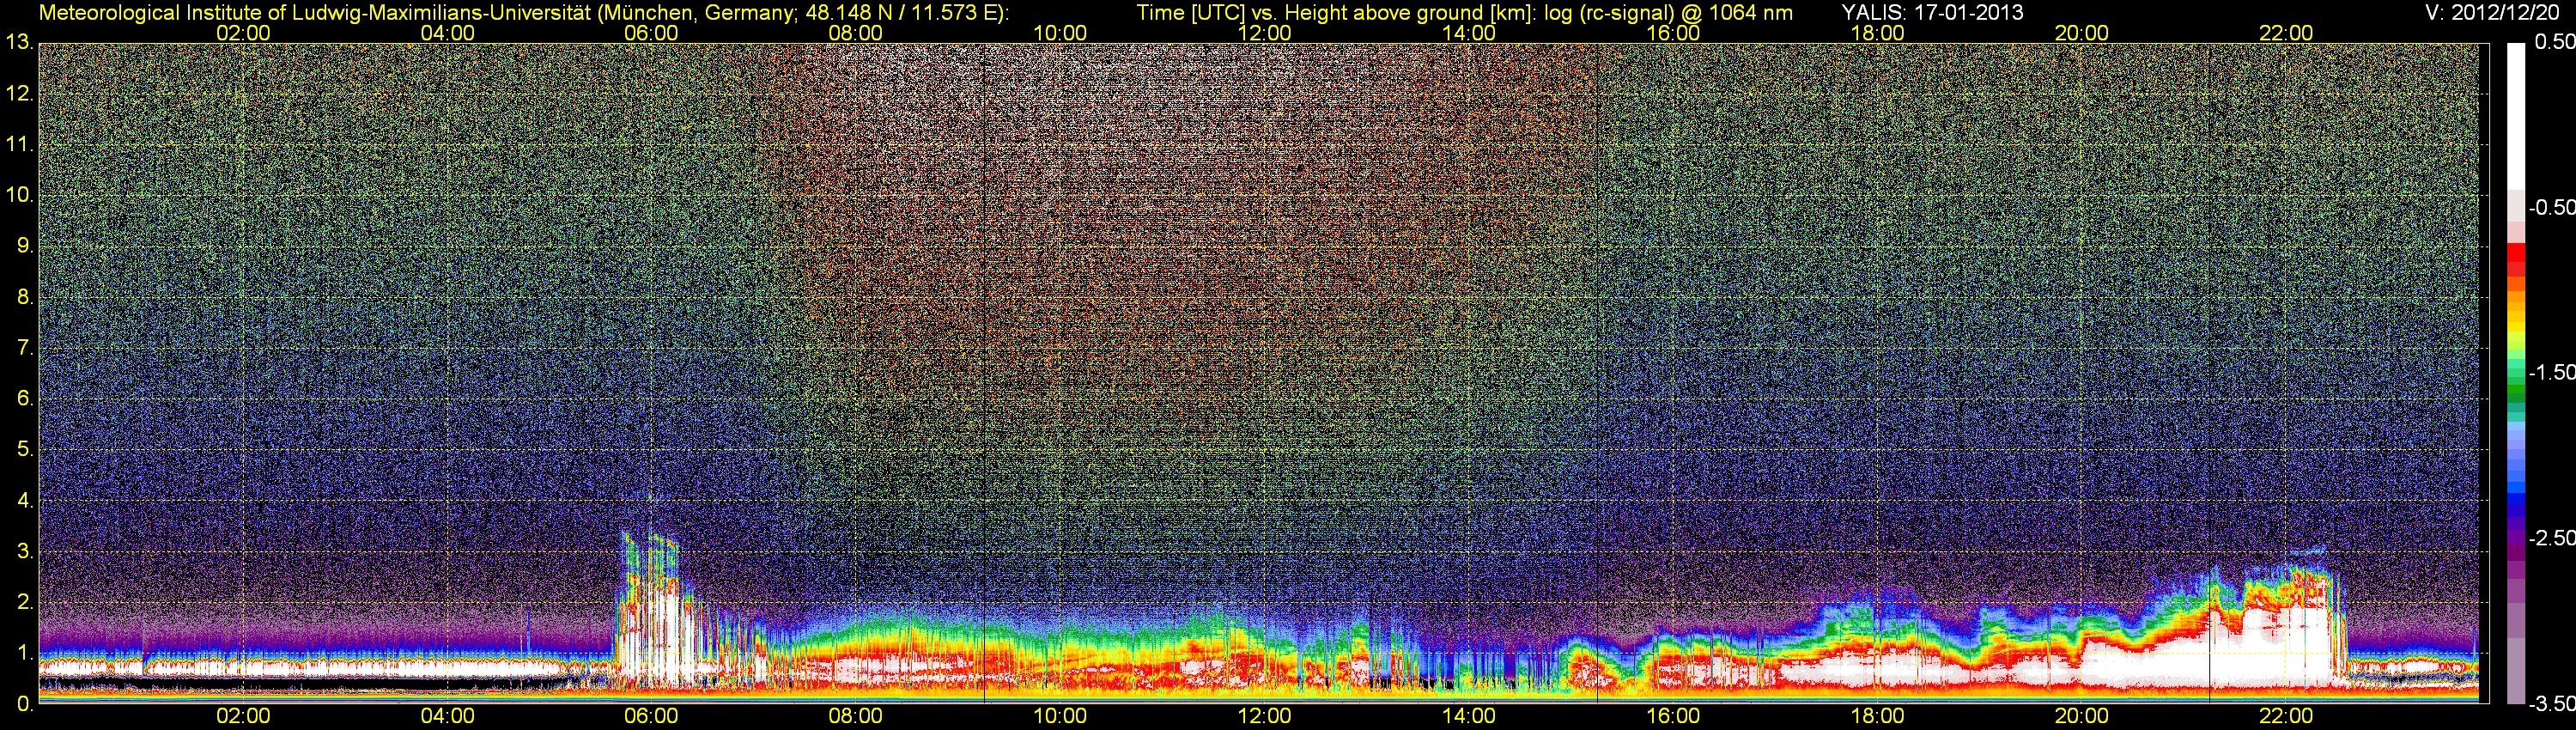Click the "Time [UTC] vs. Height above ground [km]" label

click(1336, 12)
